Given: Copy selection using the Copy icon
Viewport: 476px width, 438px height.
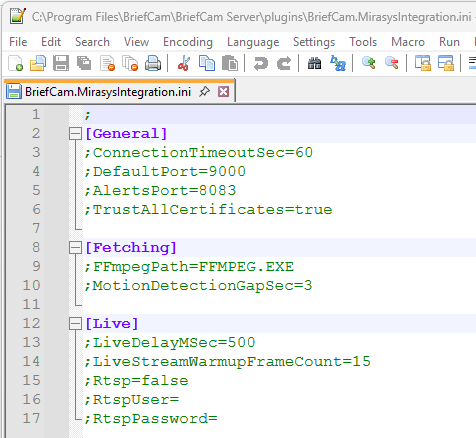Looking at the screenshot, I should [x=207, y=63].
